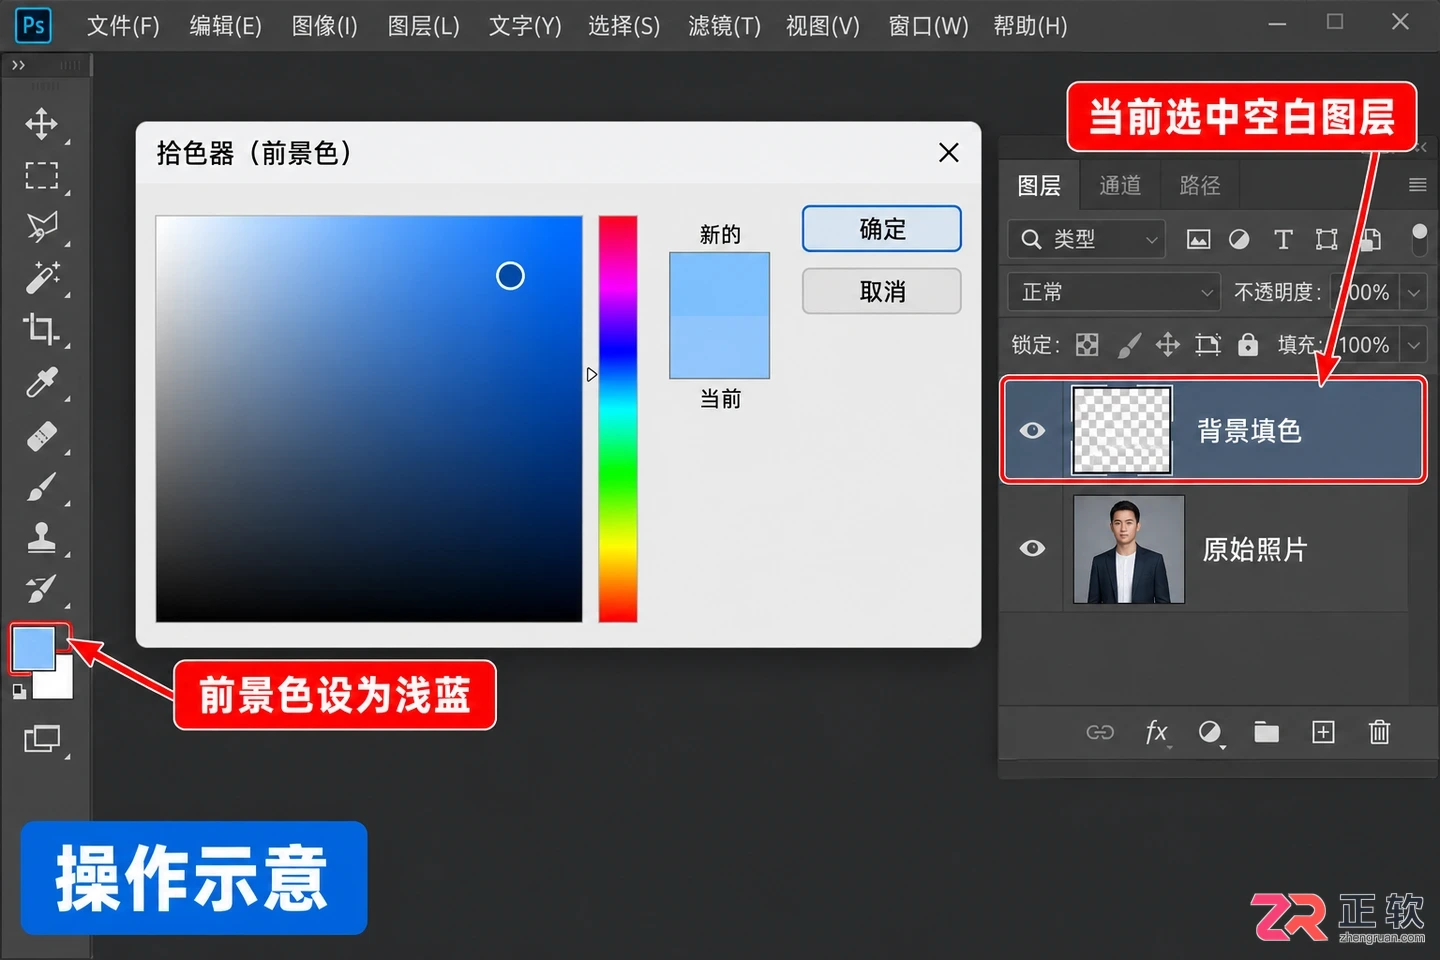Open the 滤镜(T) menu
1440x960 pixels.
pos(724,26)
